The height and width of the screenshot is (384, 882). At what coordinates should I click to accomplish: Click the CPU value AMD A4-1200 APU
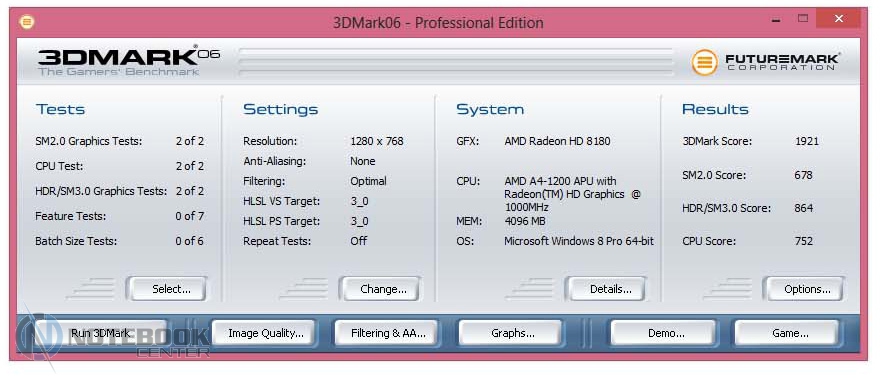coord(573,194)
